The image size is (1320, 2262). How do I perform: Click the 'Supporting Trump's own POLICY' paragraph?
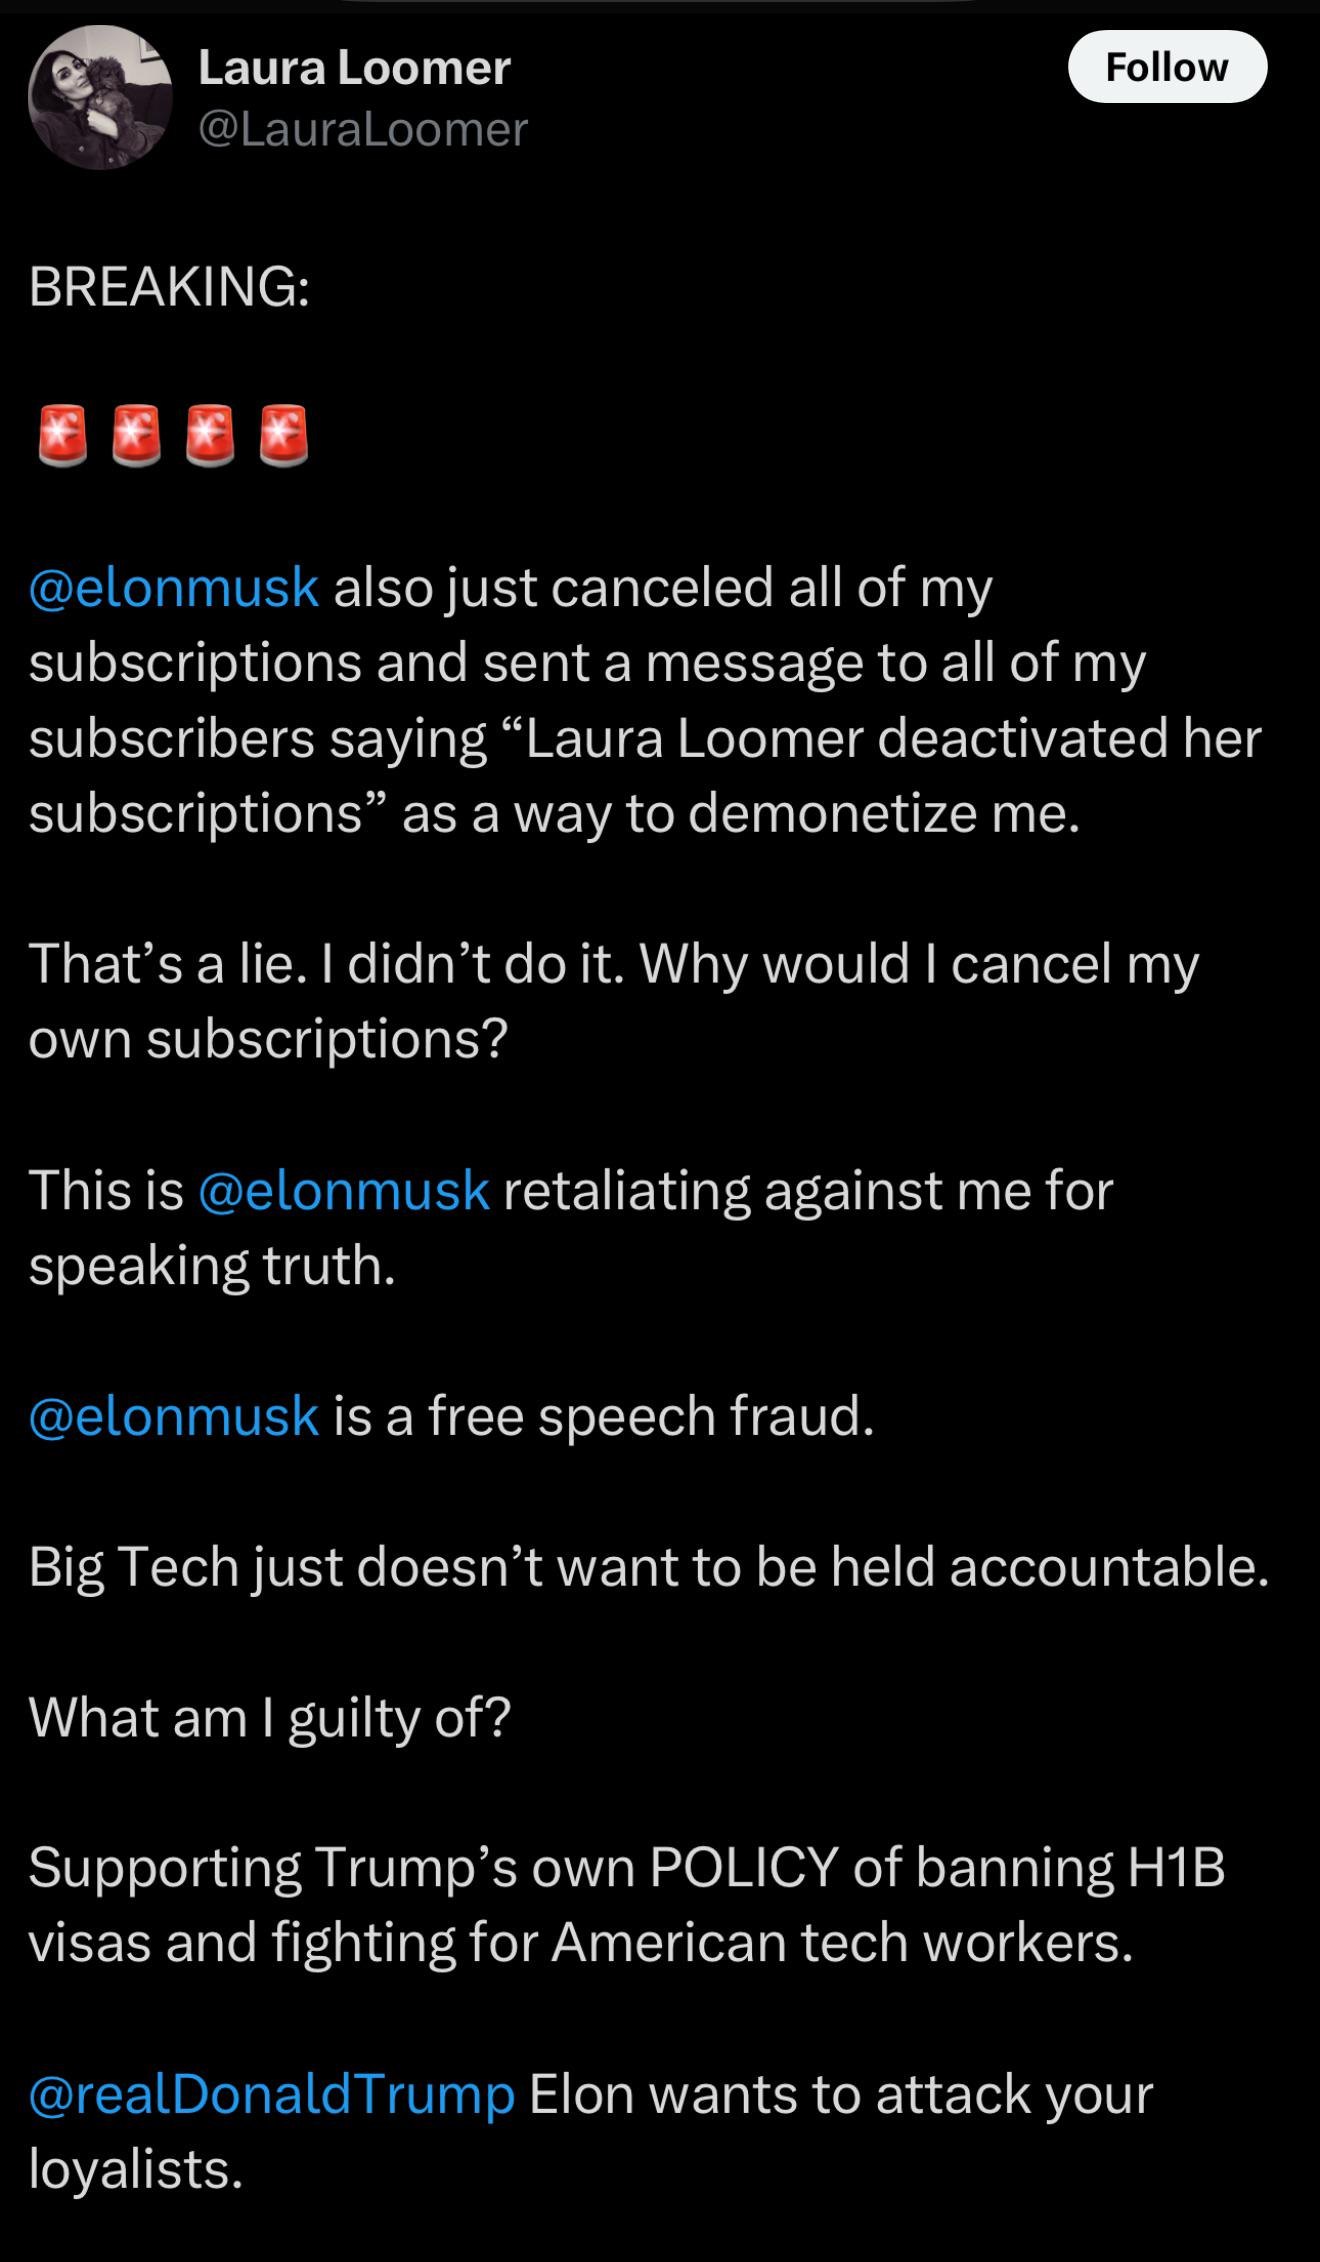point(627,1905)
